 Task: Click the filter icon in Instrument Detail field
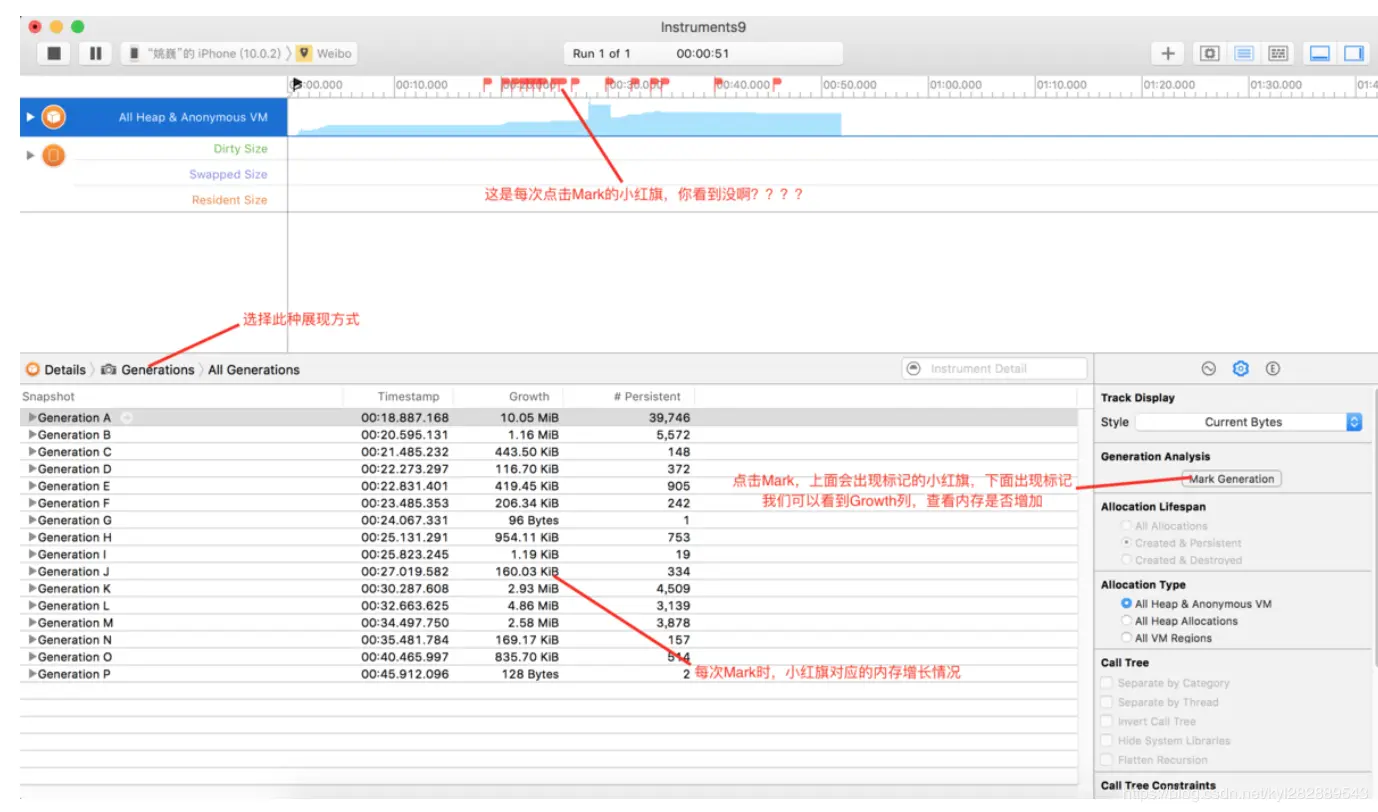[912, 368]
